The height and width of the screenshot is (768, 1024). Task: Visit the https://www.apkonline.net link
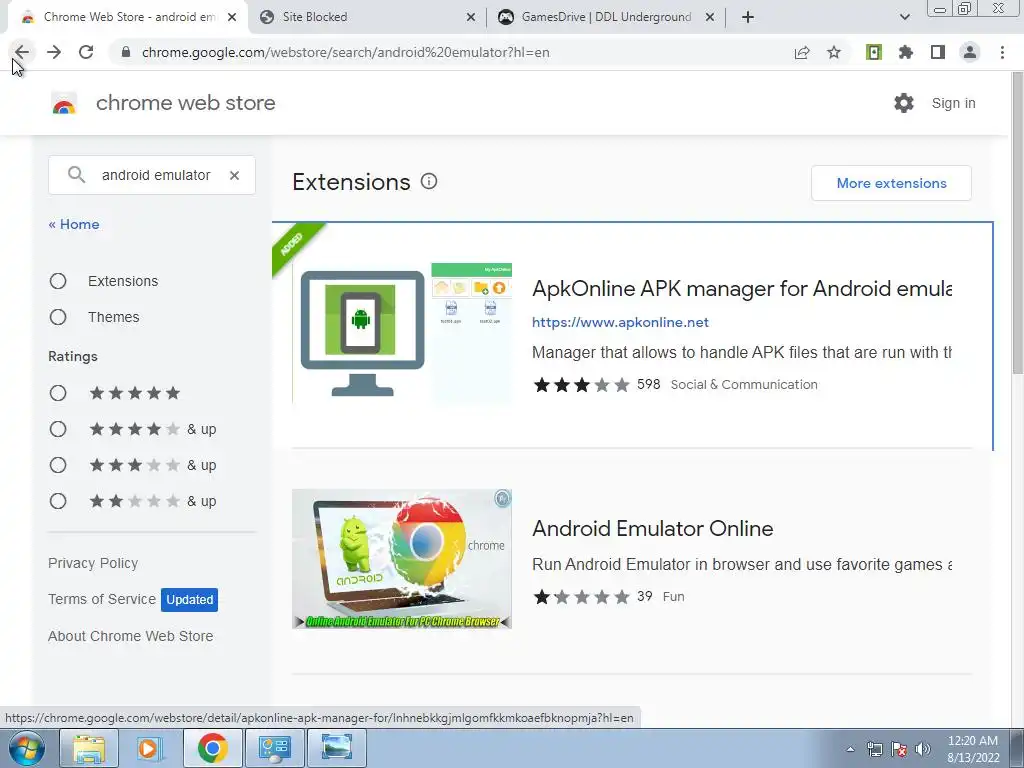620,322
